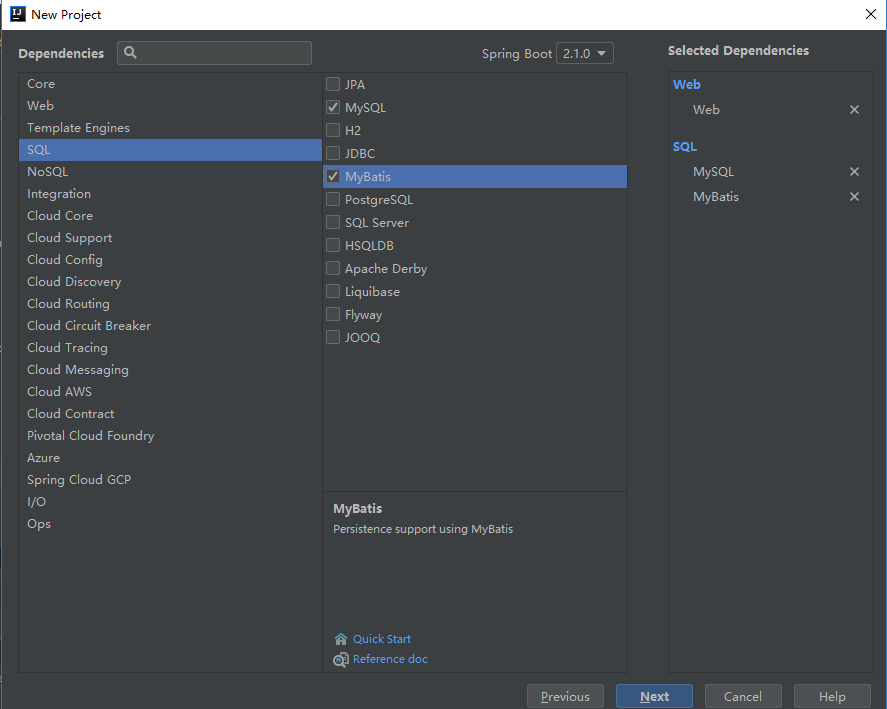Image resolution: width=887 pixels, height=709 pixels.
Task: Tick the Liquibase checkbox
Action: click(333, 291)
